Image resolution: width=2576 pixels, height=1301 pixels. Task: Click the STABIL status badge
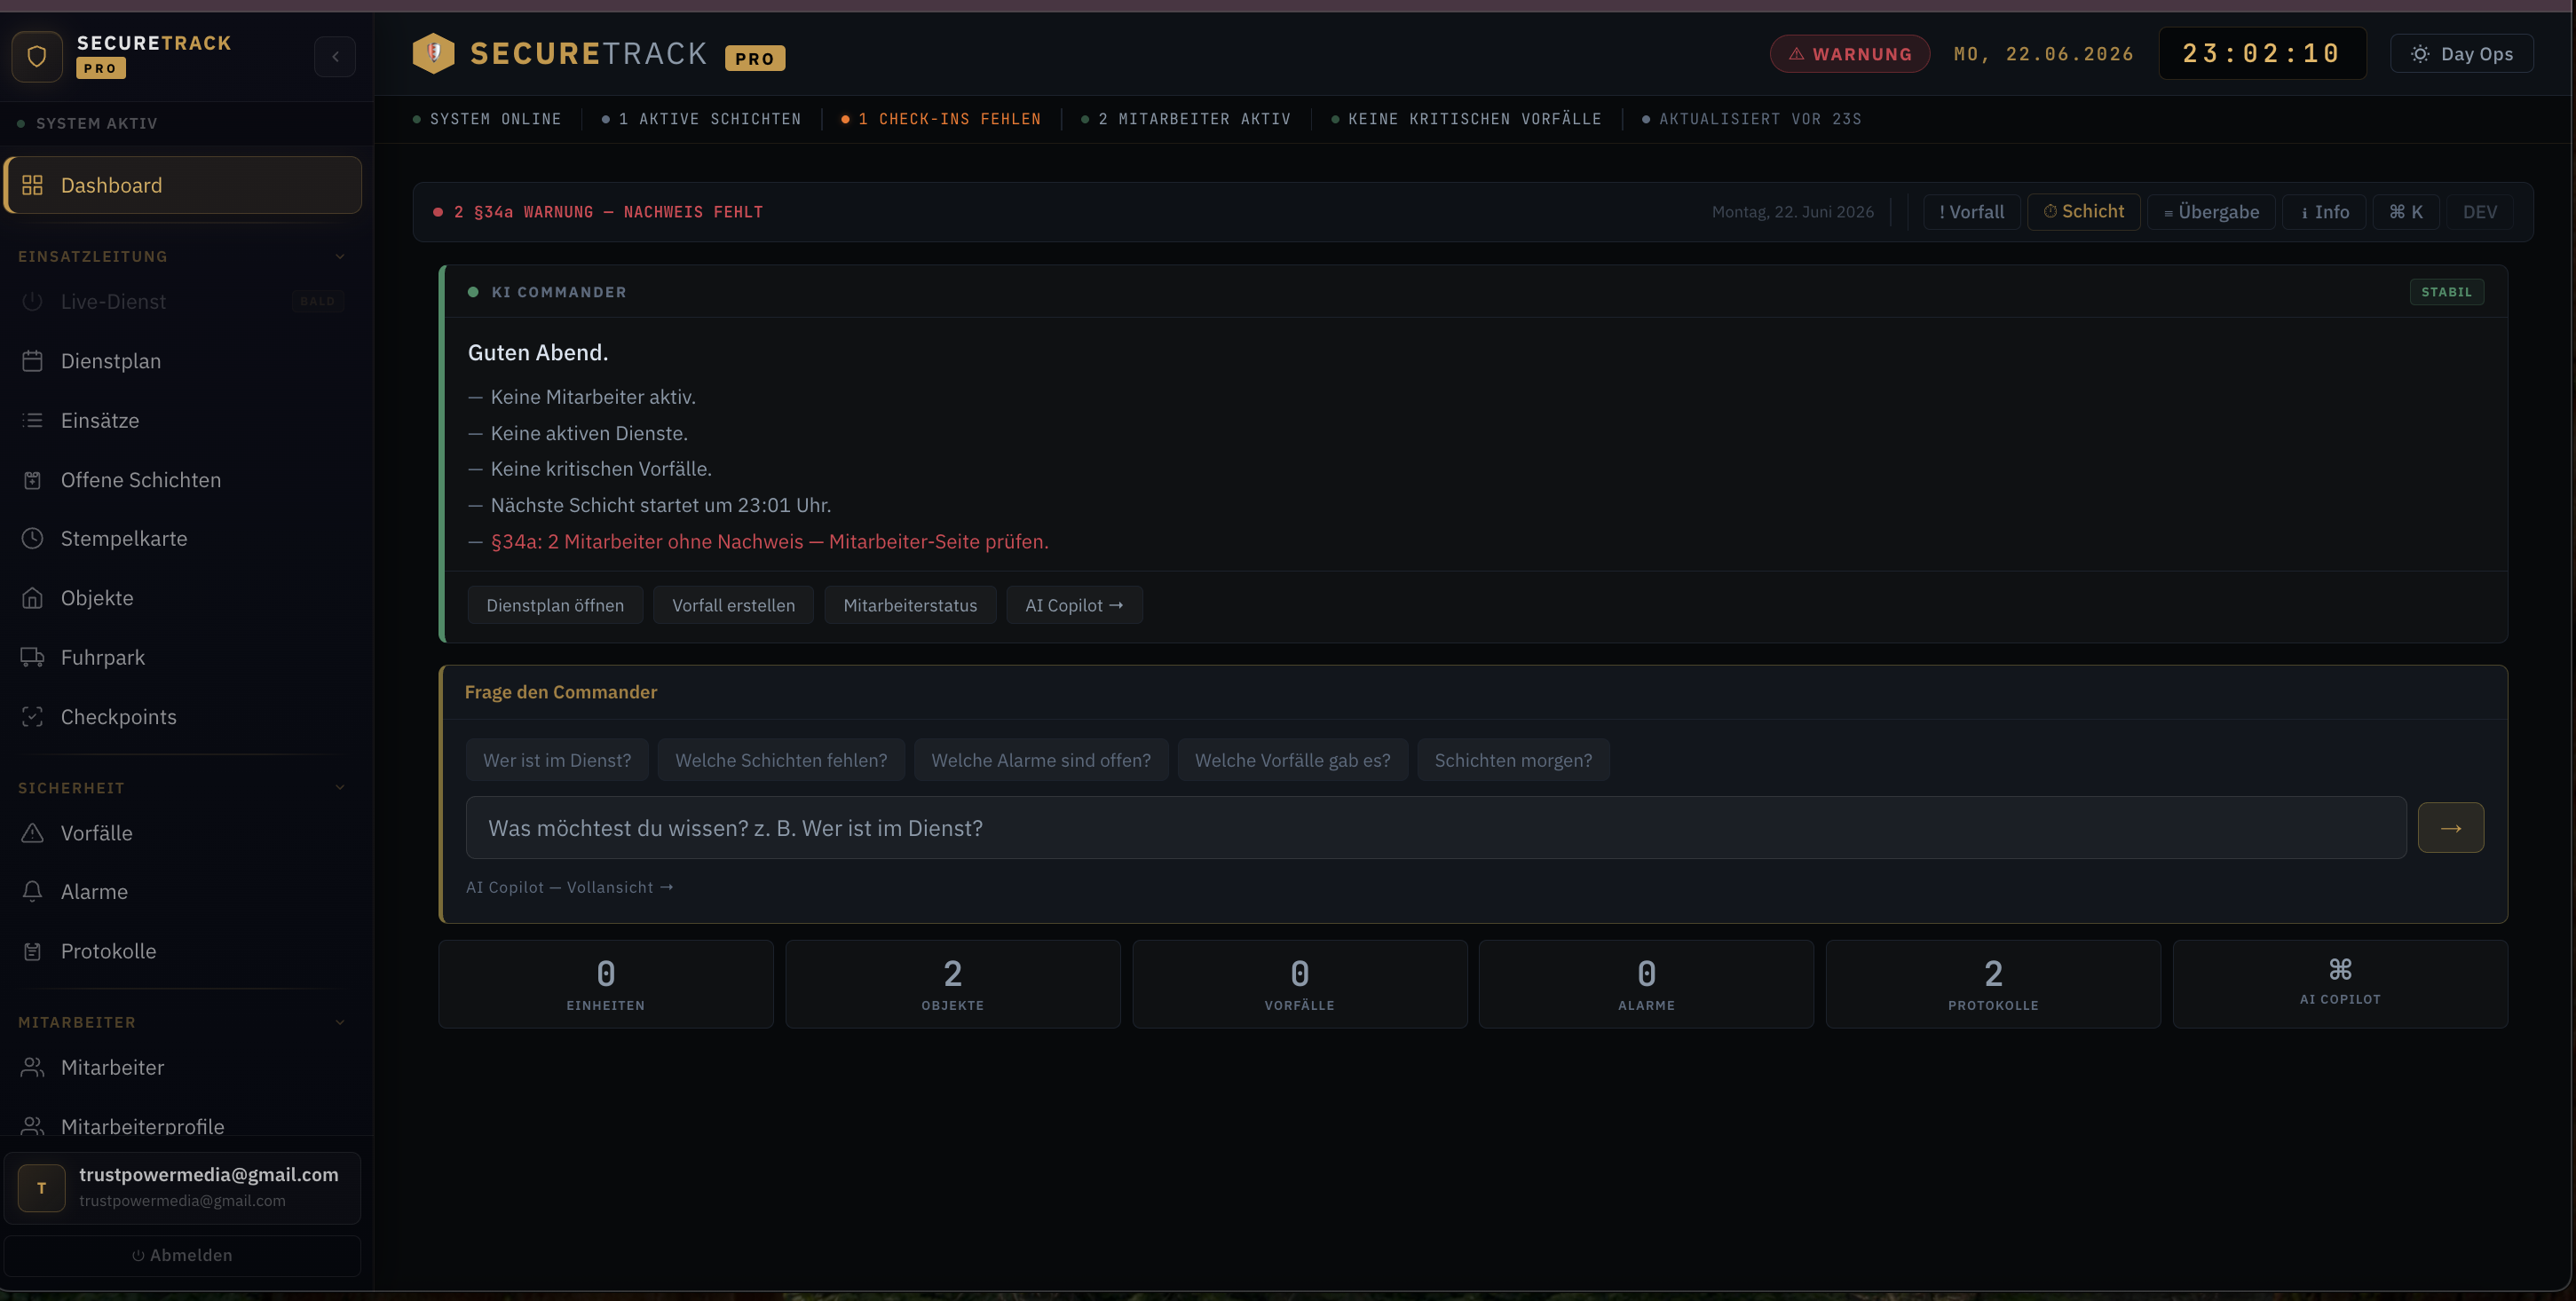coord(2447,292)
